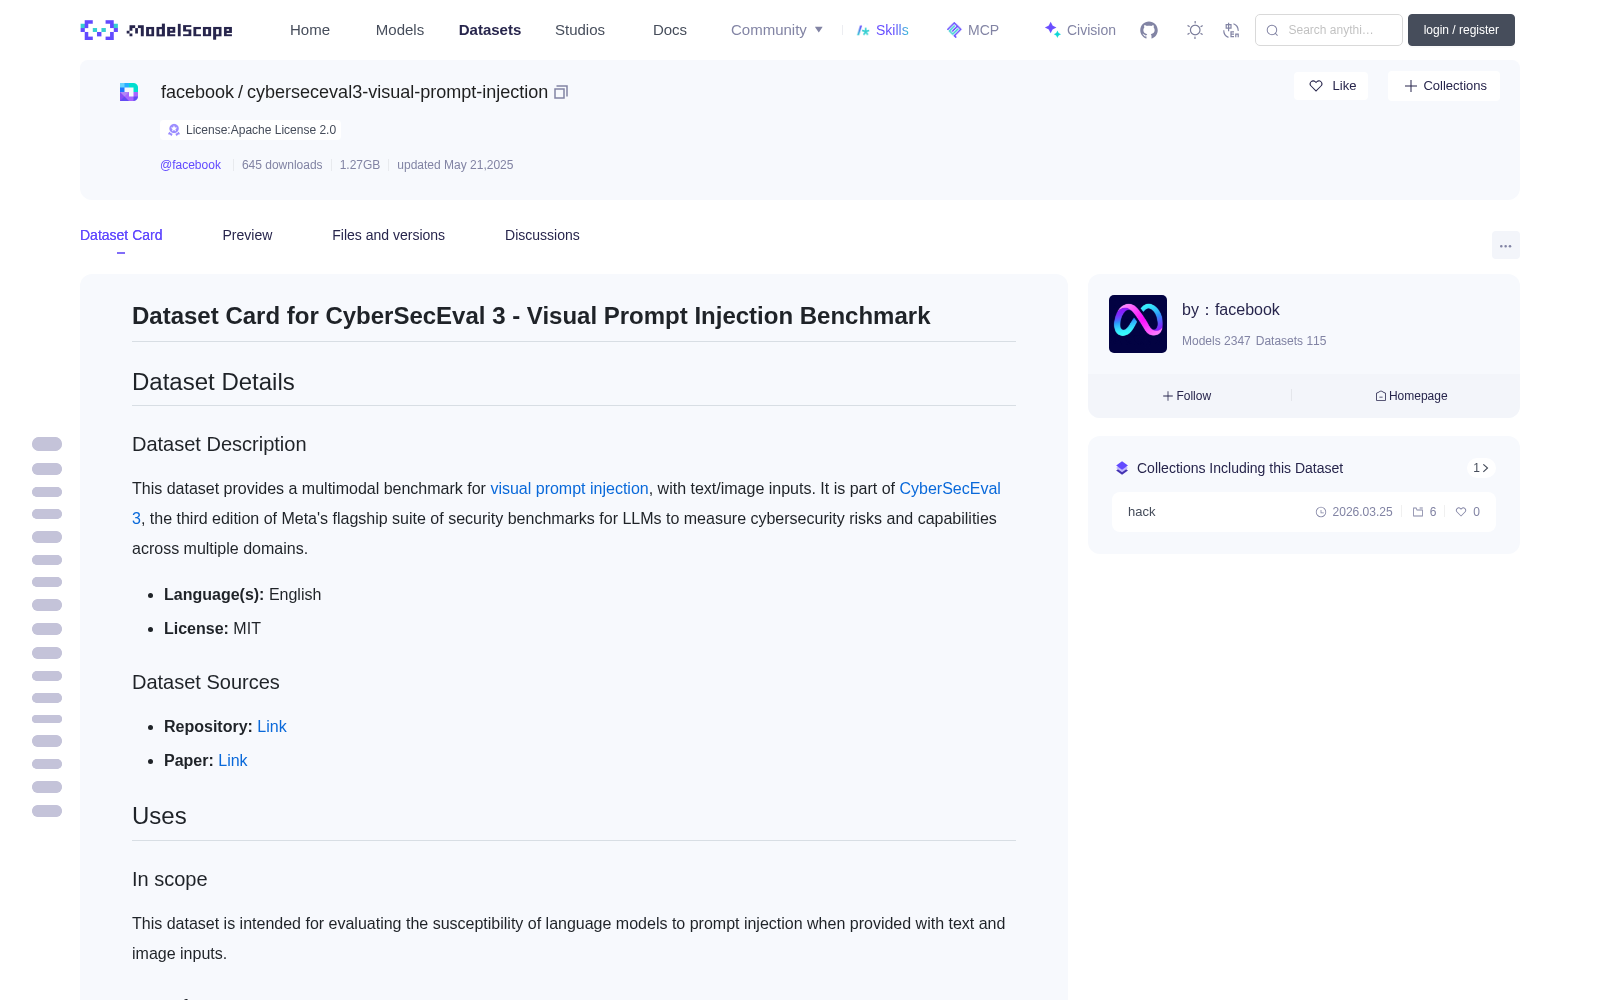Viewport: 1600px width, 1000px height.
Task: Open the hack collection entry
Action: (1304, 512)
